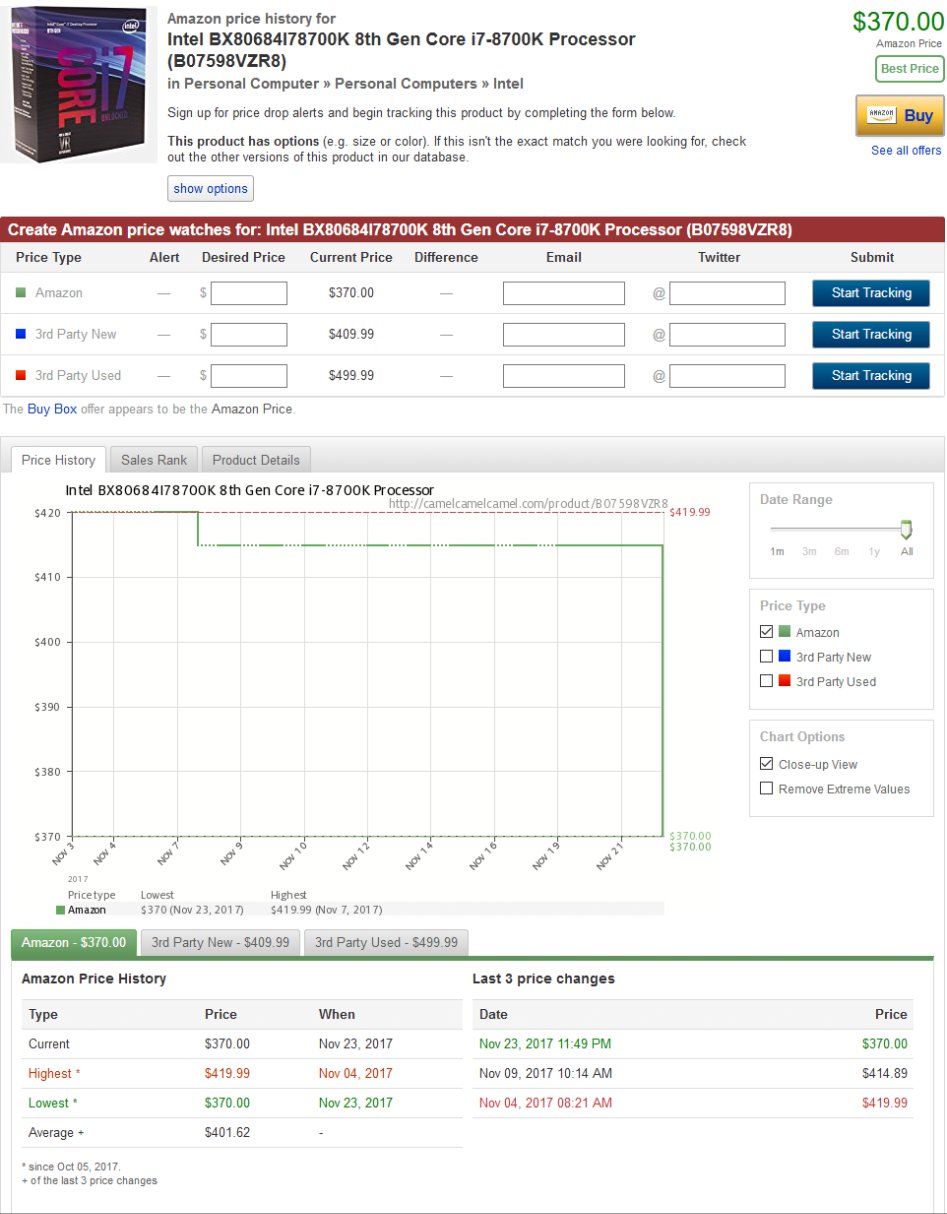Open the See all offers link
The width and height of the screenshot is (947, 1214).
(x=906, y=150)
